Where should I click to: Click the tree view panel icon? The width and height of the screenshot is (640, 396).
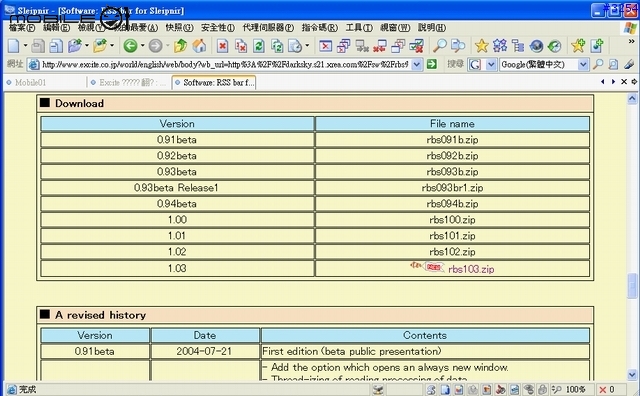(x=518, y=46)
